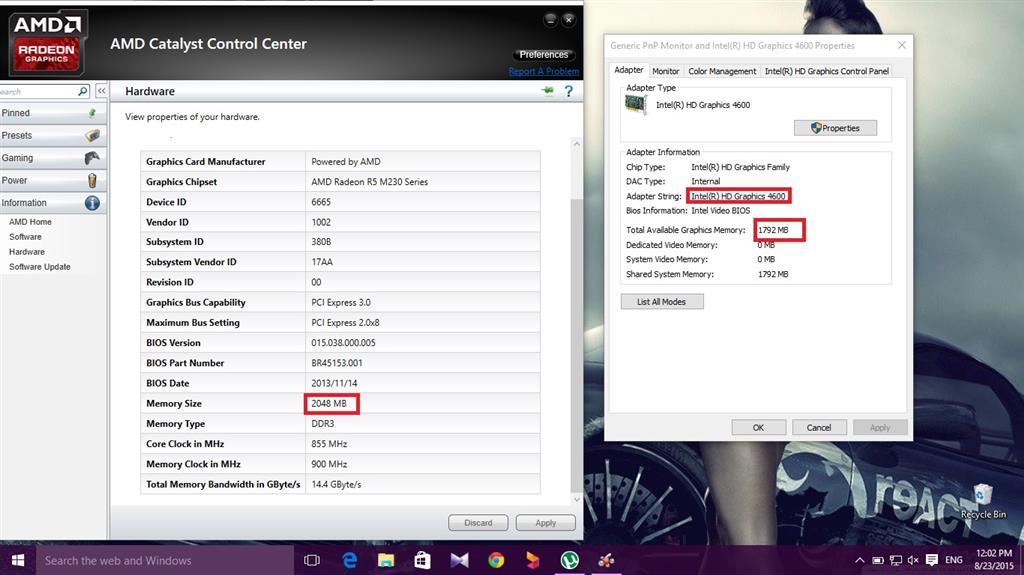Open Intel HD Graphics Control Panel tab
1024x575 pixels.
[x=827, y=71]
